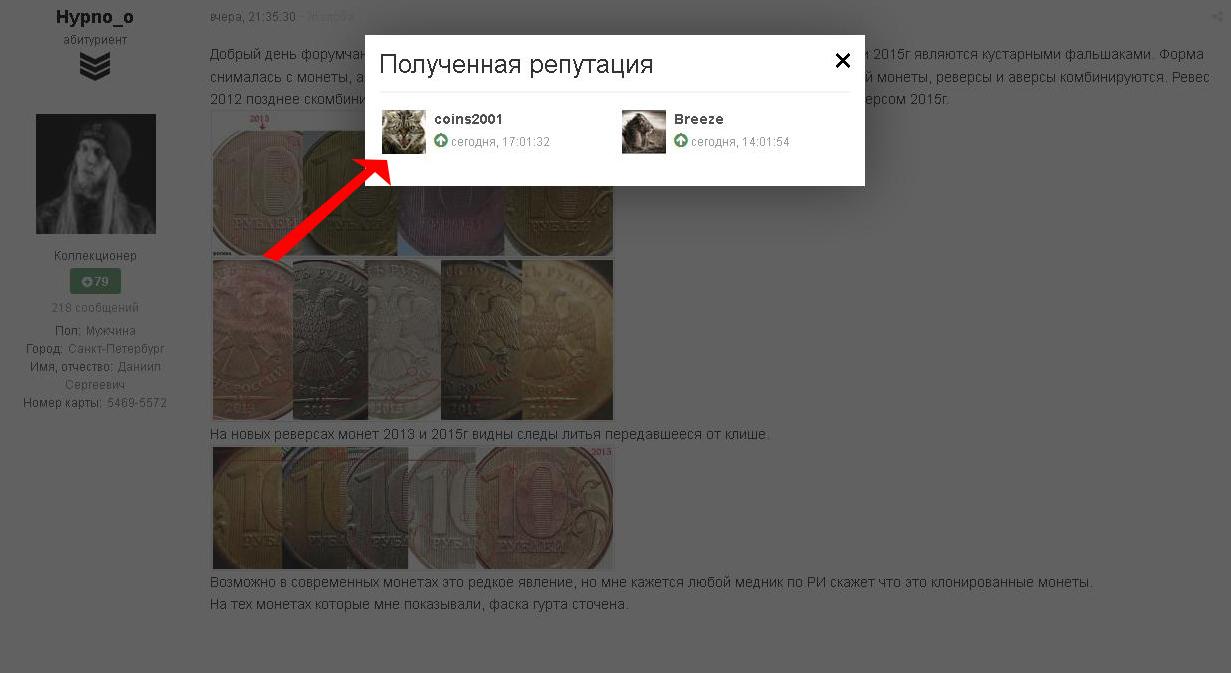Screen dimensions: 1231x673
Task: Click the green reputation badge 79
Action: [x=95, y=282]
